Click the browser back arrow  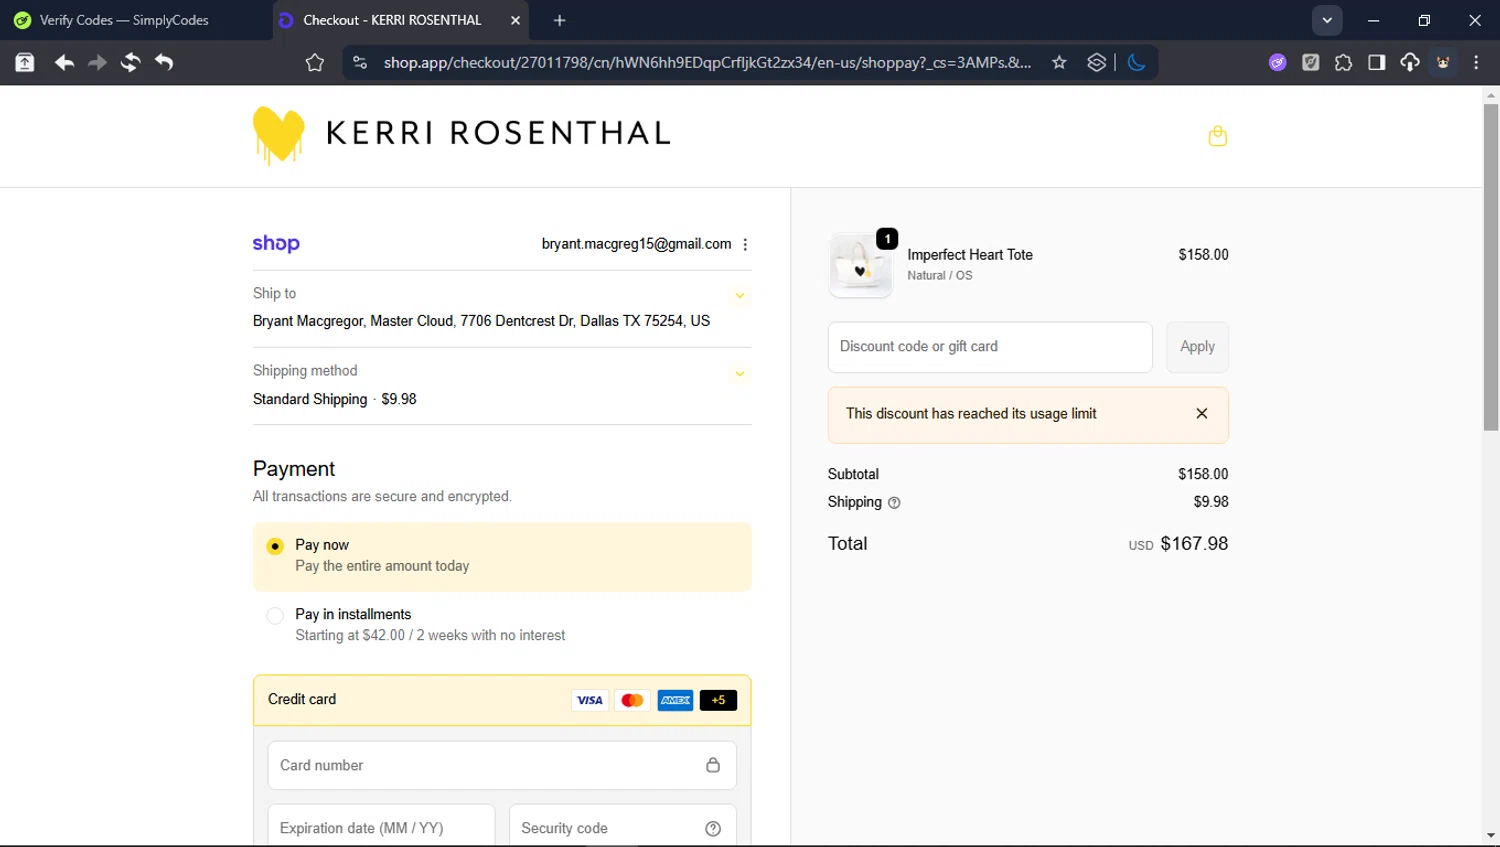tap(64, 63)
